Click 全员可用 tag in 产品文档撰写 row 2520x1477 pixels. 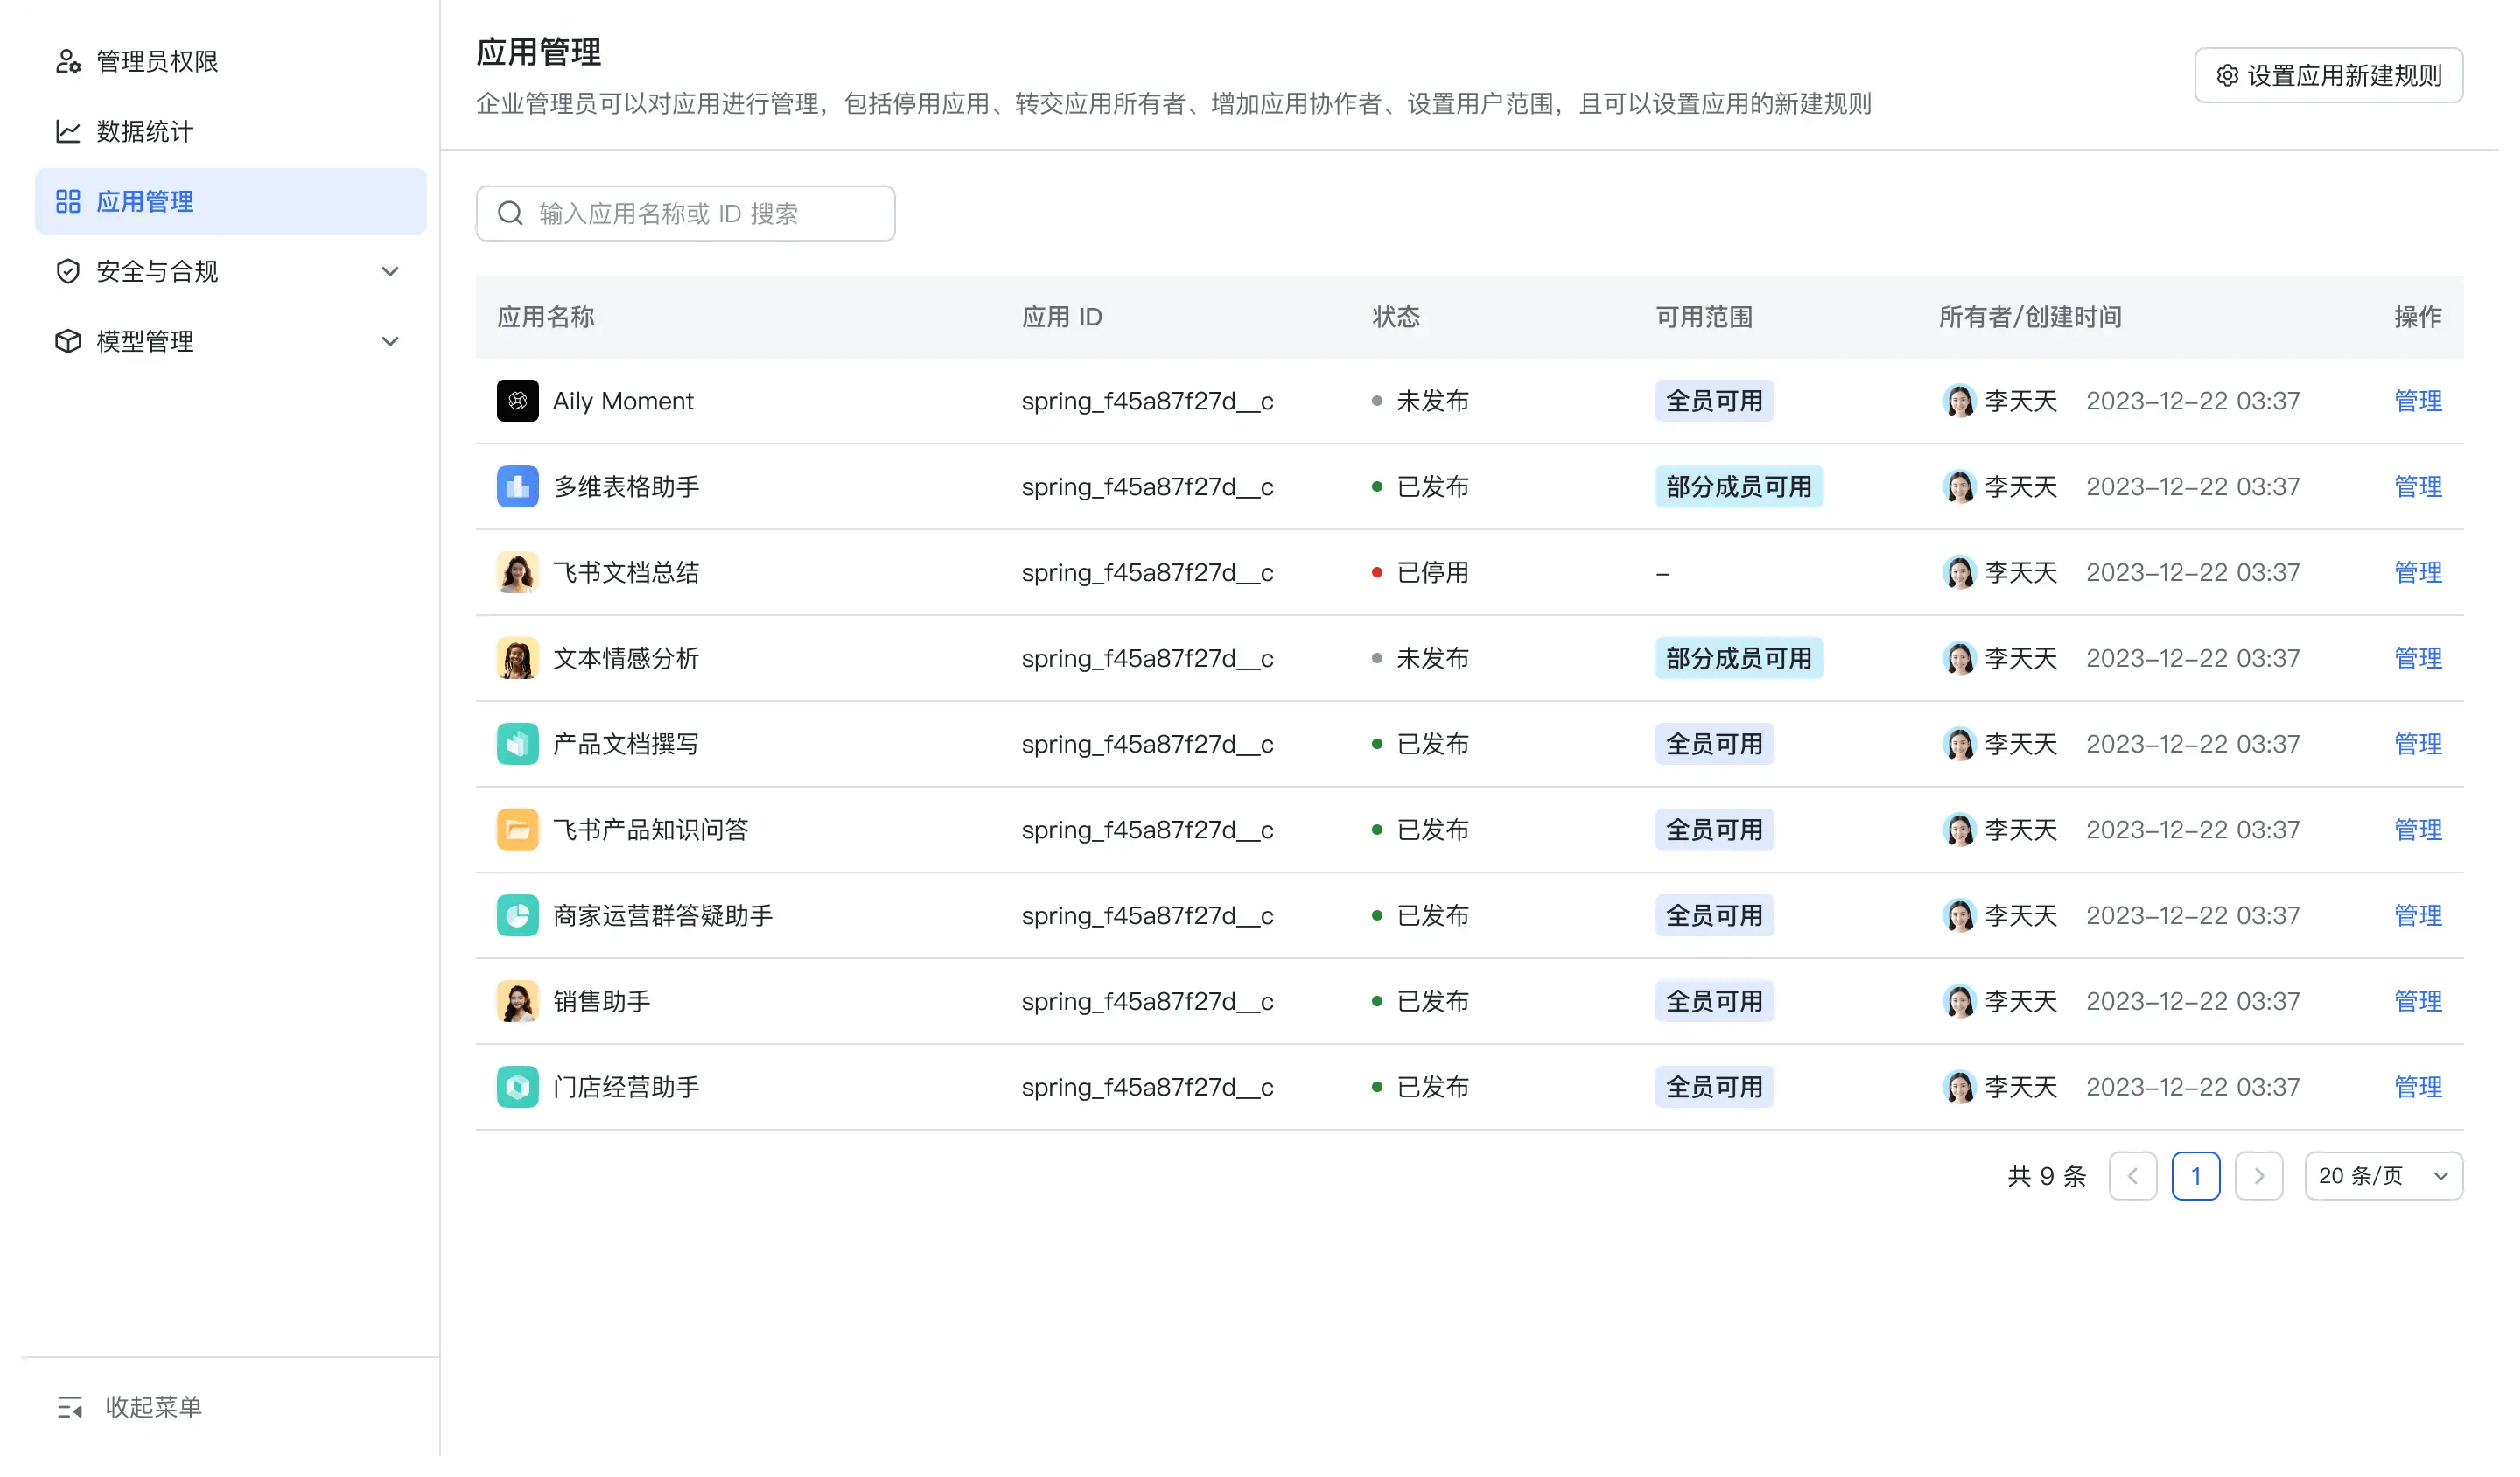pos(1738,754)
